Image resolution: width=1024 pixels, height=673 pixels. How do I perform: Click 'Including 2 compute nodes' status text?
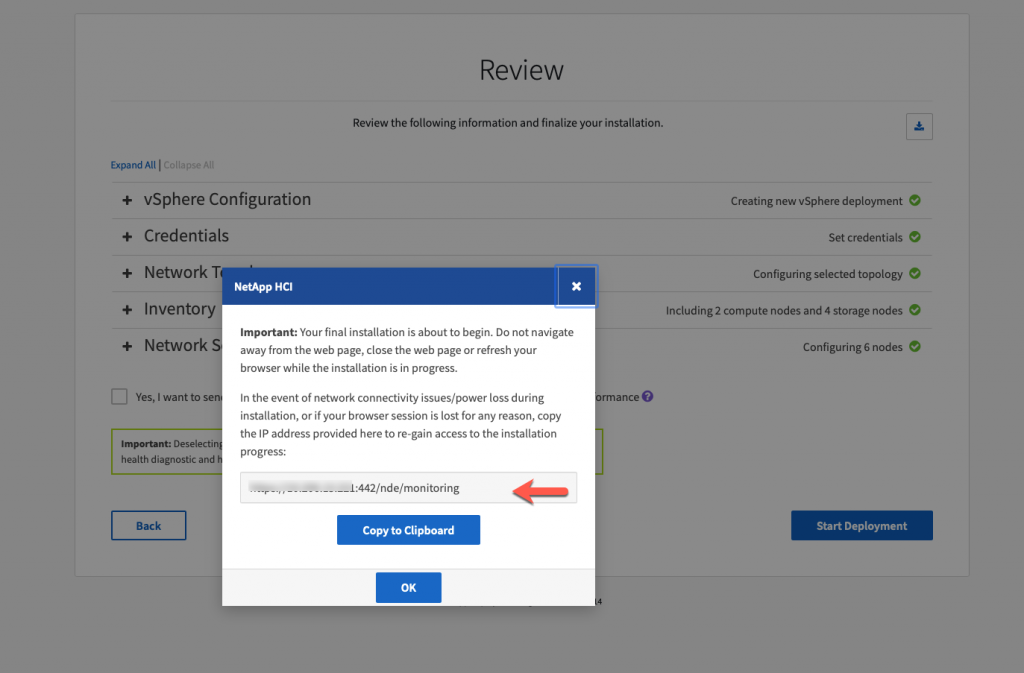(x=784, y=311)
